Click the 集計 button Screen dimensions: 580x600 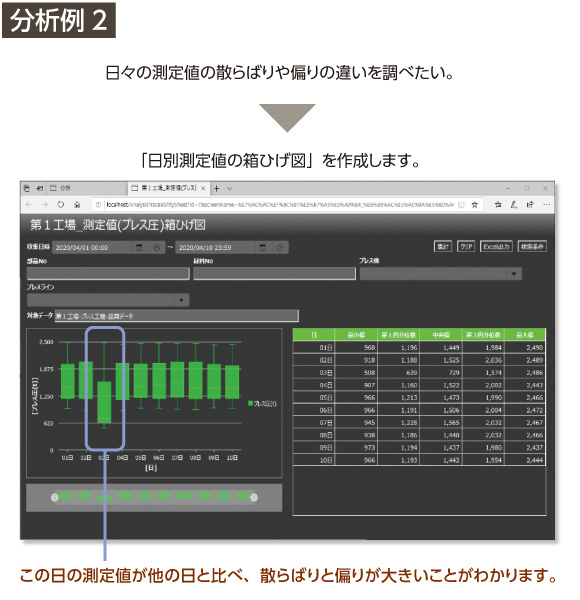click(443, 246)
